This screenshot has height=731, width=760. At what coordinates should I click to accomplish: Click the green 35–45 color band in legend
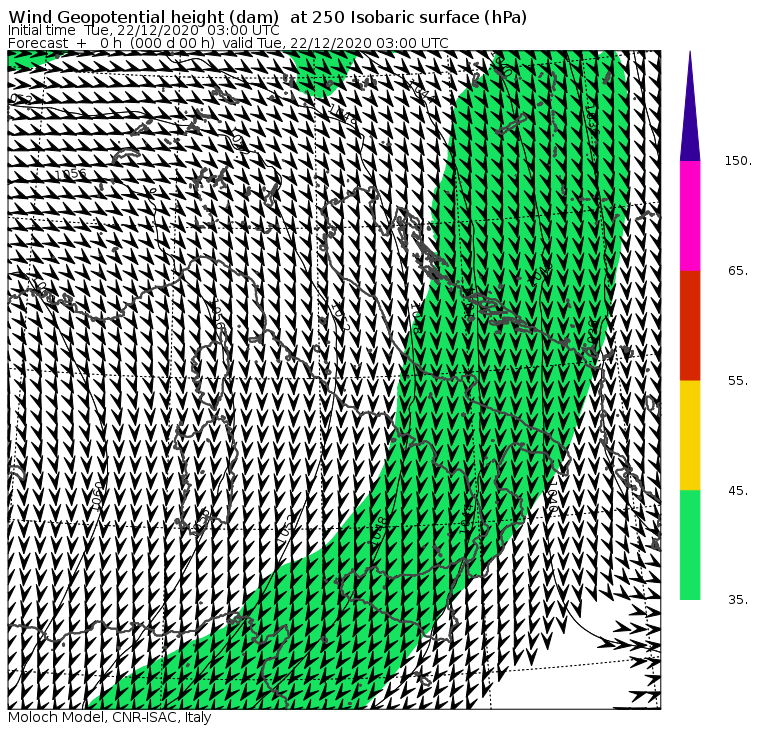point(690,545)
